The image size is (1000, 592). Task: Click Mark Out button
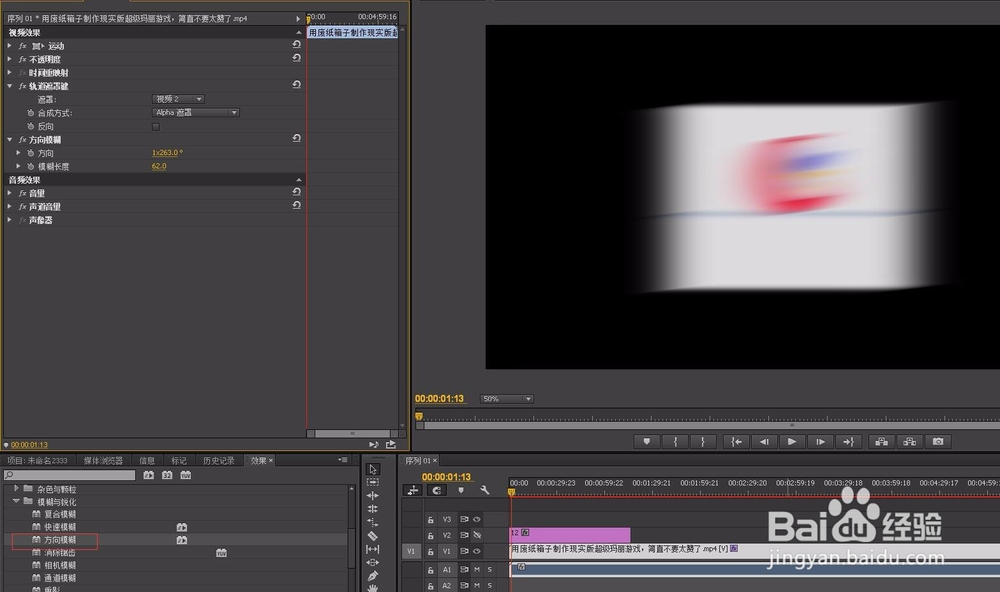tap(703, 441)
